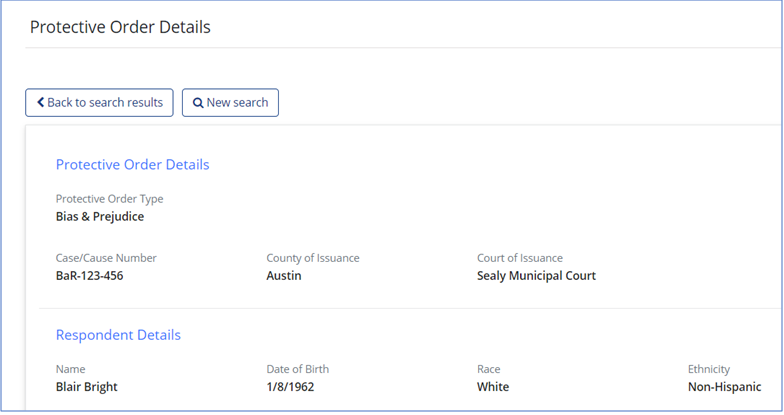The width and height of the screenshot is (784, 415).
Task: Click the Respondent Details section heading
Action: [x=118, y=335]
